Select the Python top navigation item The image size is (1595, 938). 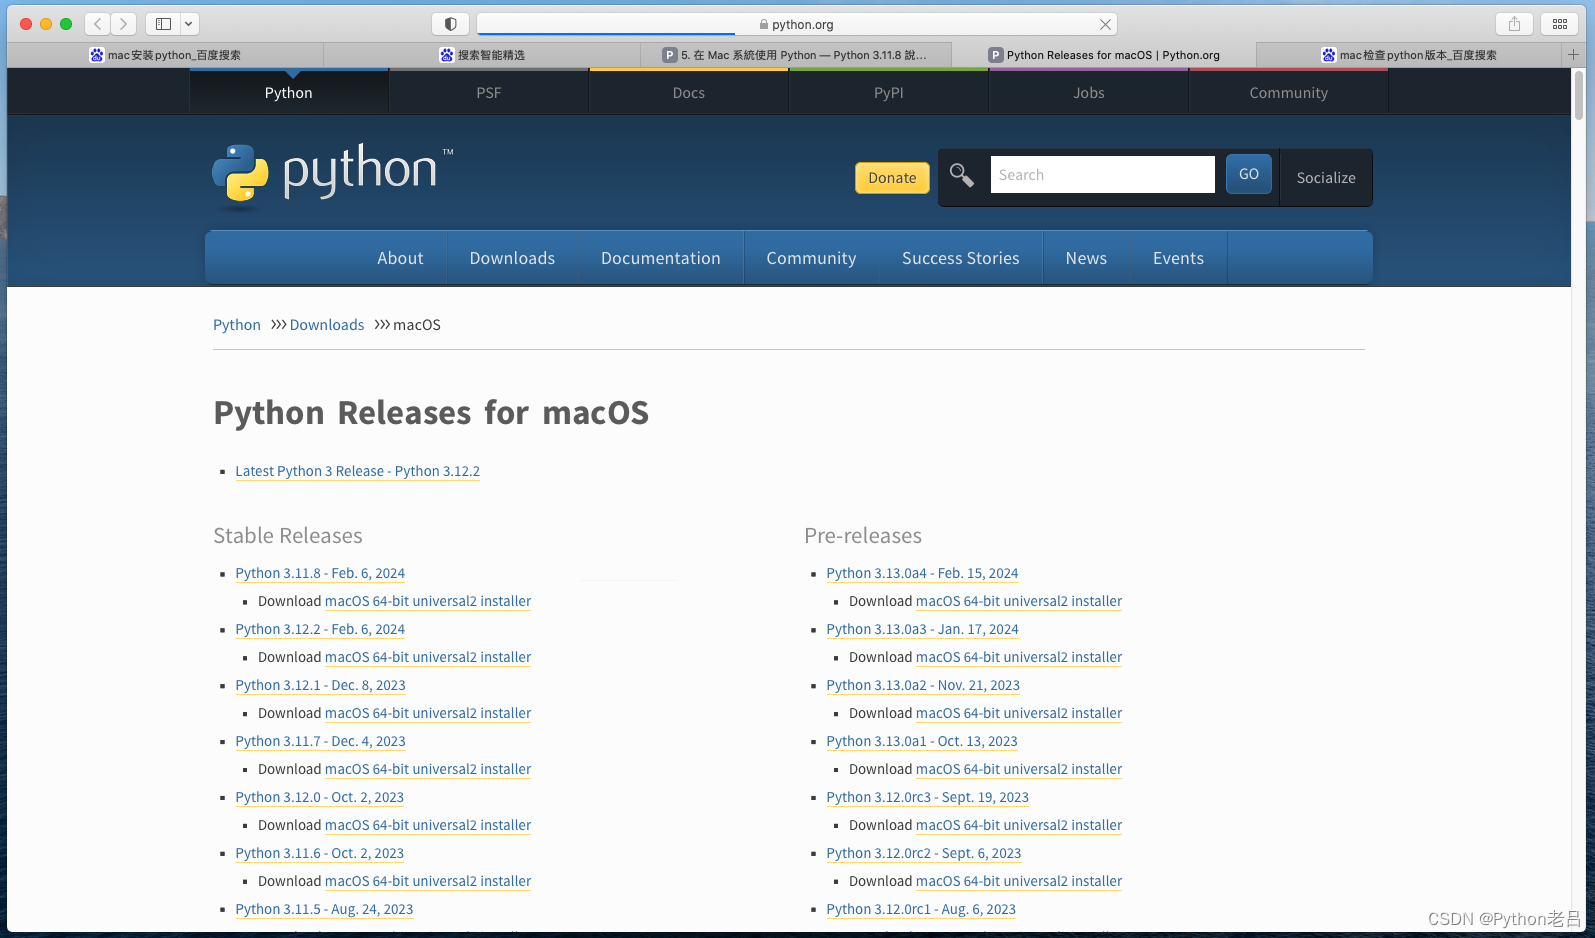point(289,92)
